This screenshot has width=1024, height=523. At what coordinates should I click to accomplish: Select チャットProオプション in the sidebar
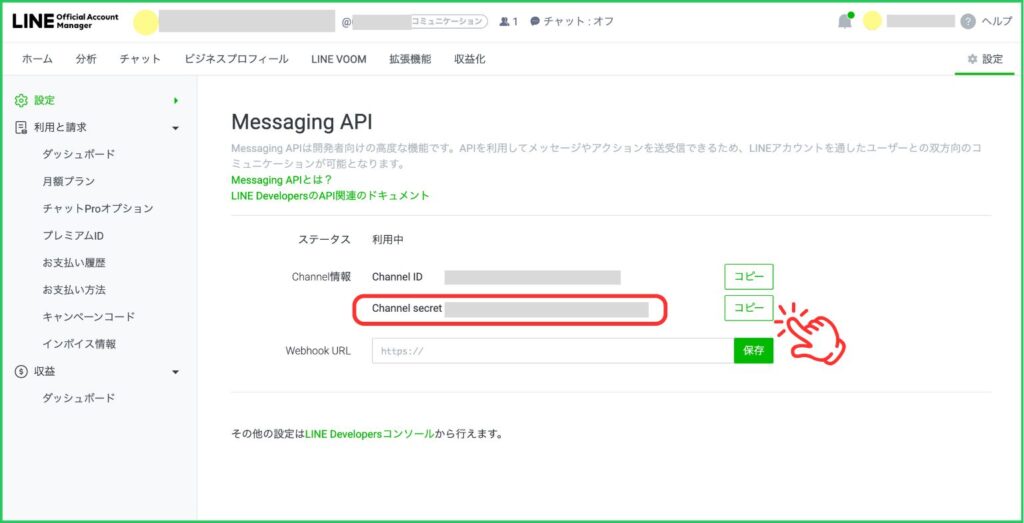tap(98, 208)
